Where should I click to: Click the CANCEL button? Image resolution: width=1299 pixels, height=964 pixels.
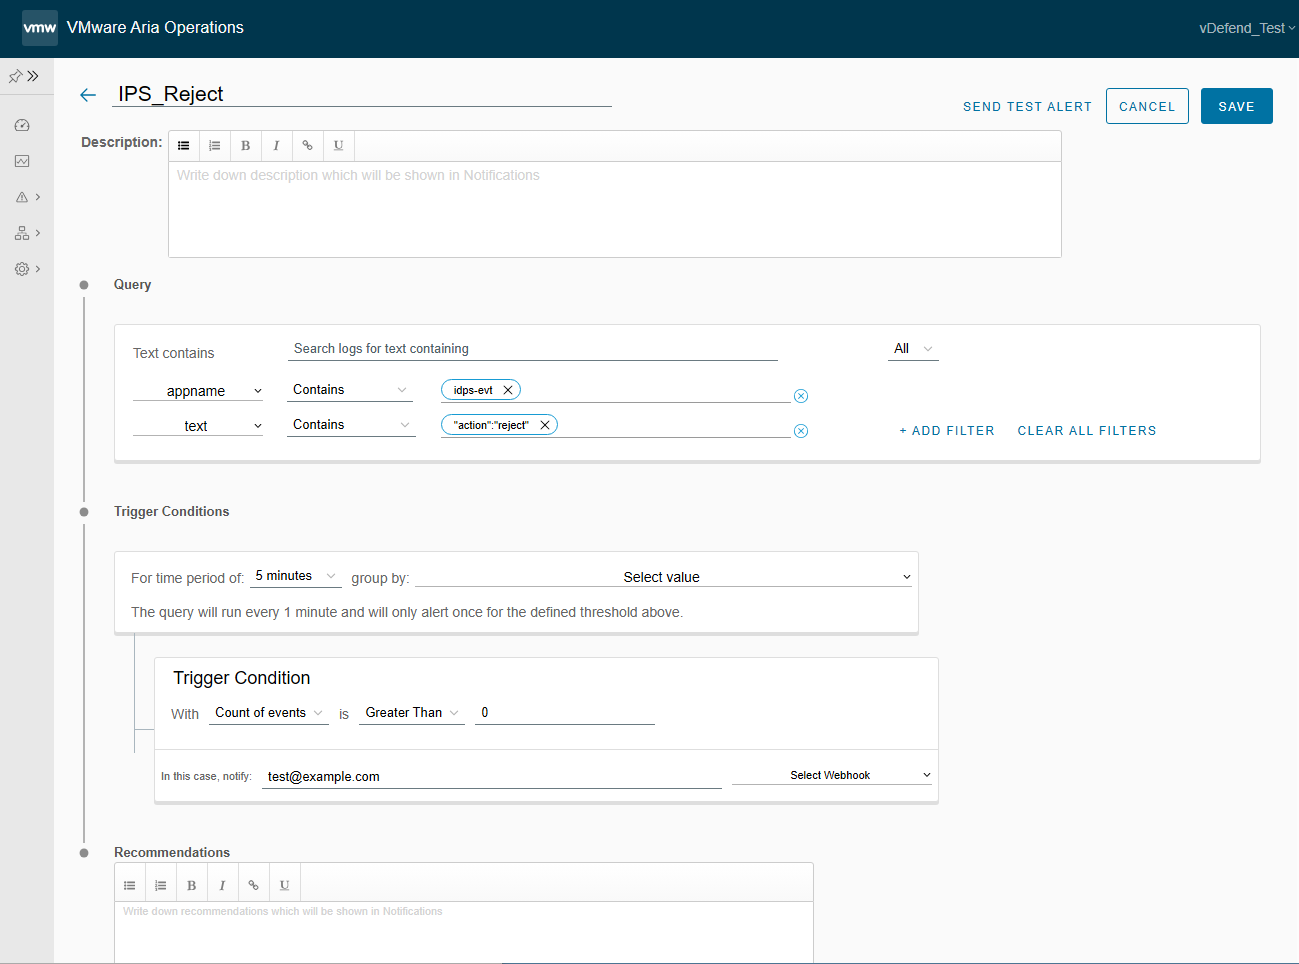click(1147, 106)
